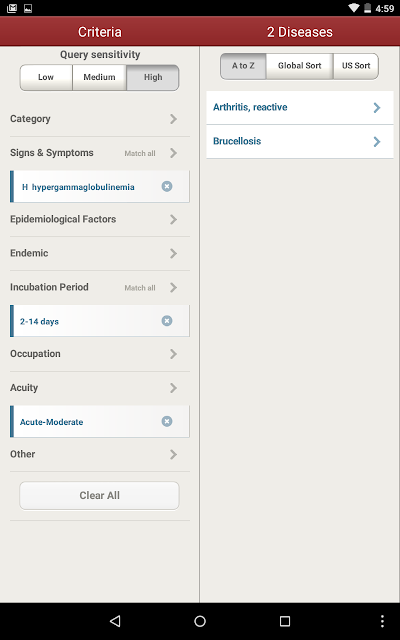Open the Brucellosis disease entry
The height and width of the screenshot is (640, 400).
tap(300, 141)
